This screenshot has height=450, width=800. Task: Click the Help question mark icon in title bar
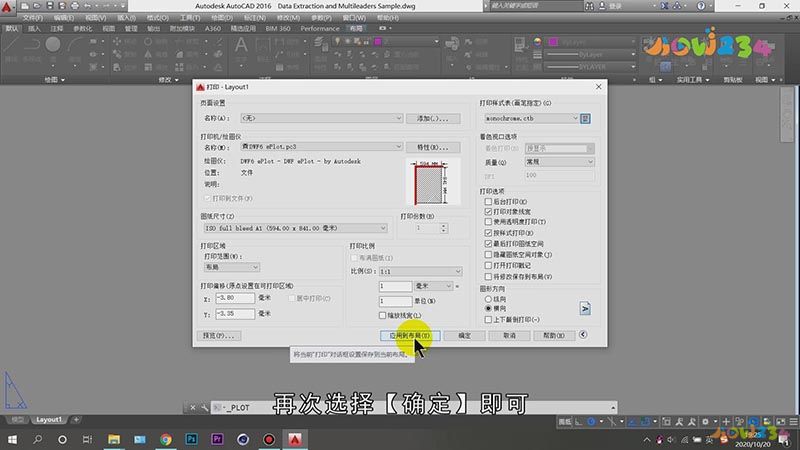pyautogui.click(x=701, y=6)
